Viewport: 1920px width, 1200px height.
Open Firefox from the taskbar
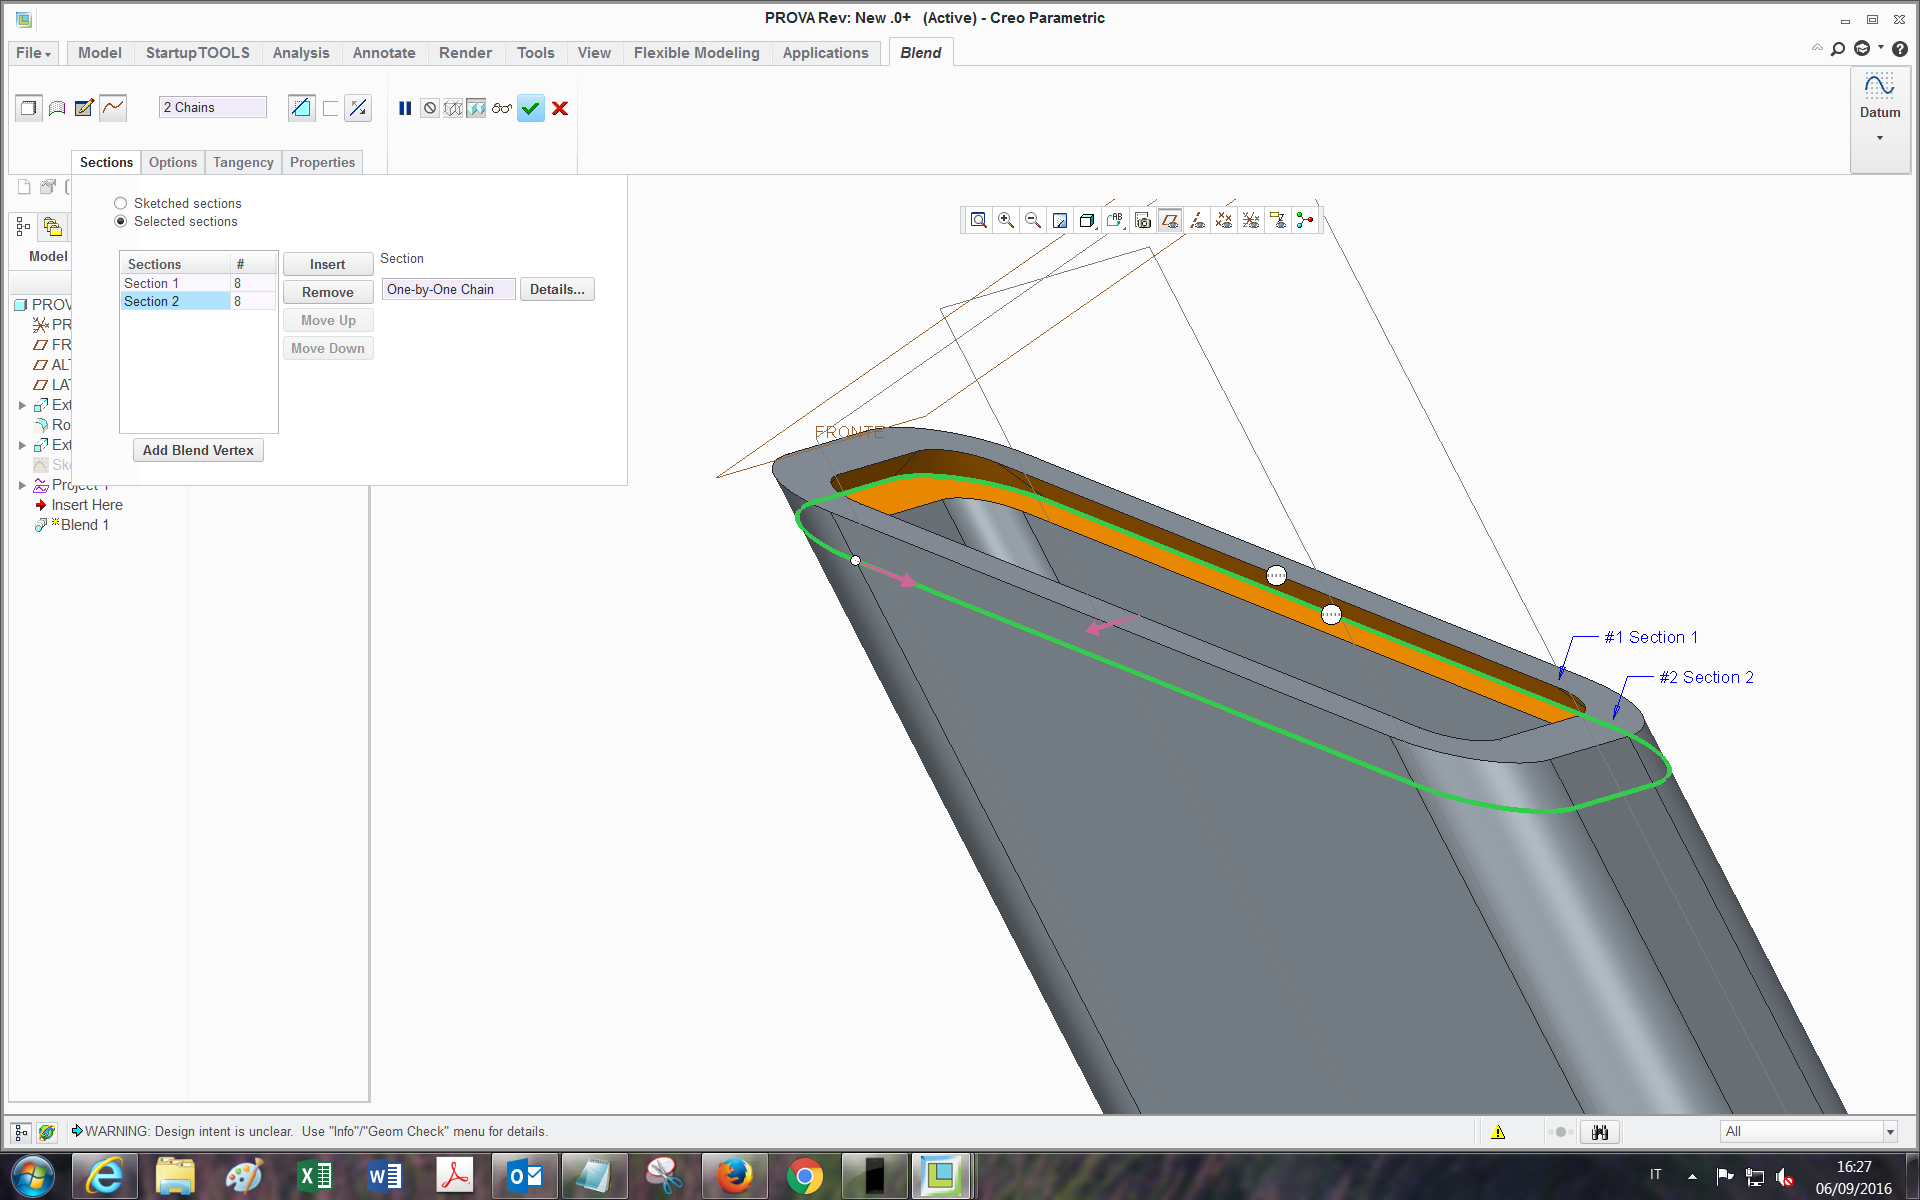click(x=734, y=1176)
